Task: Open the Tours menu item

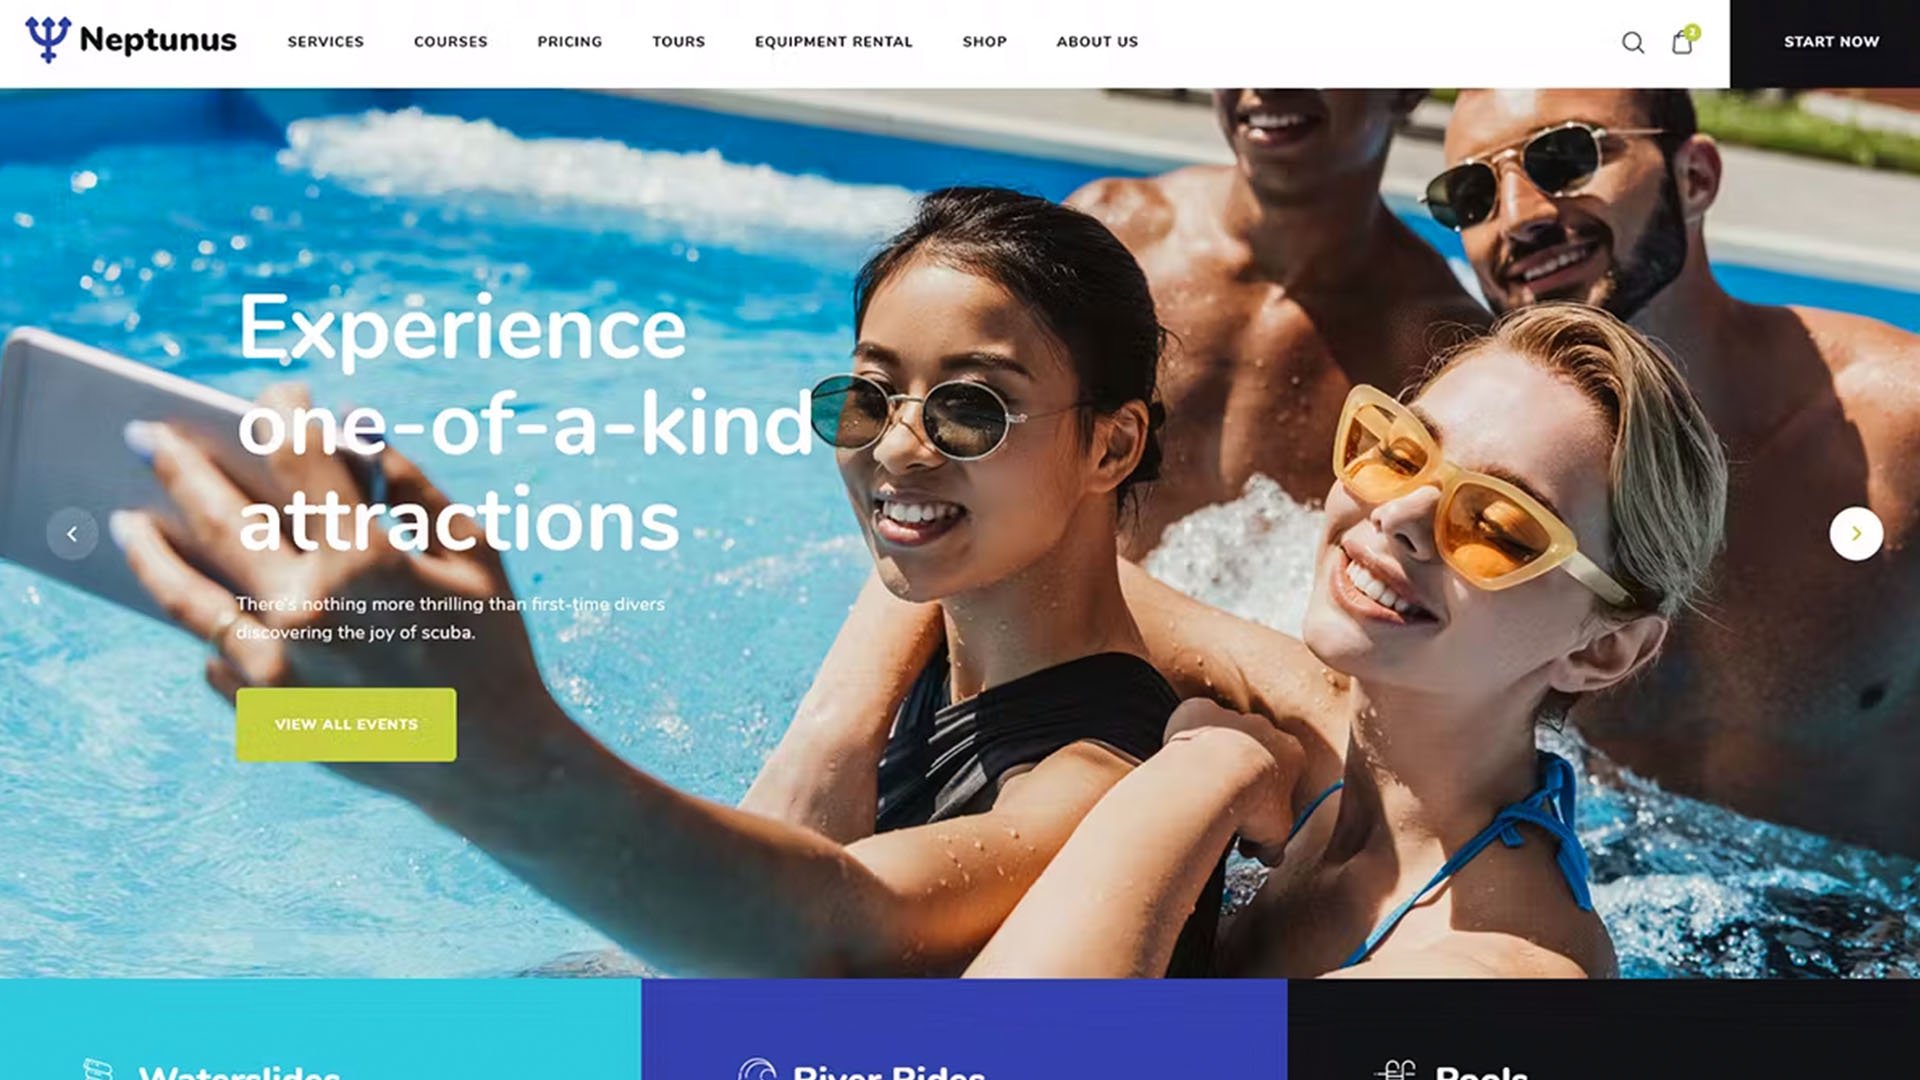Action: coord(679,42)
